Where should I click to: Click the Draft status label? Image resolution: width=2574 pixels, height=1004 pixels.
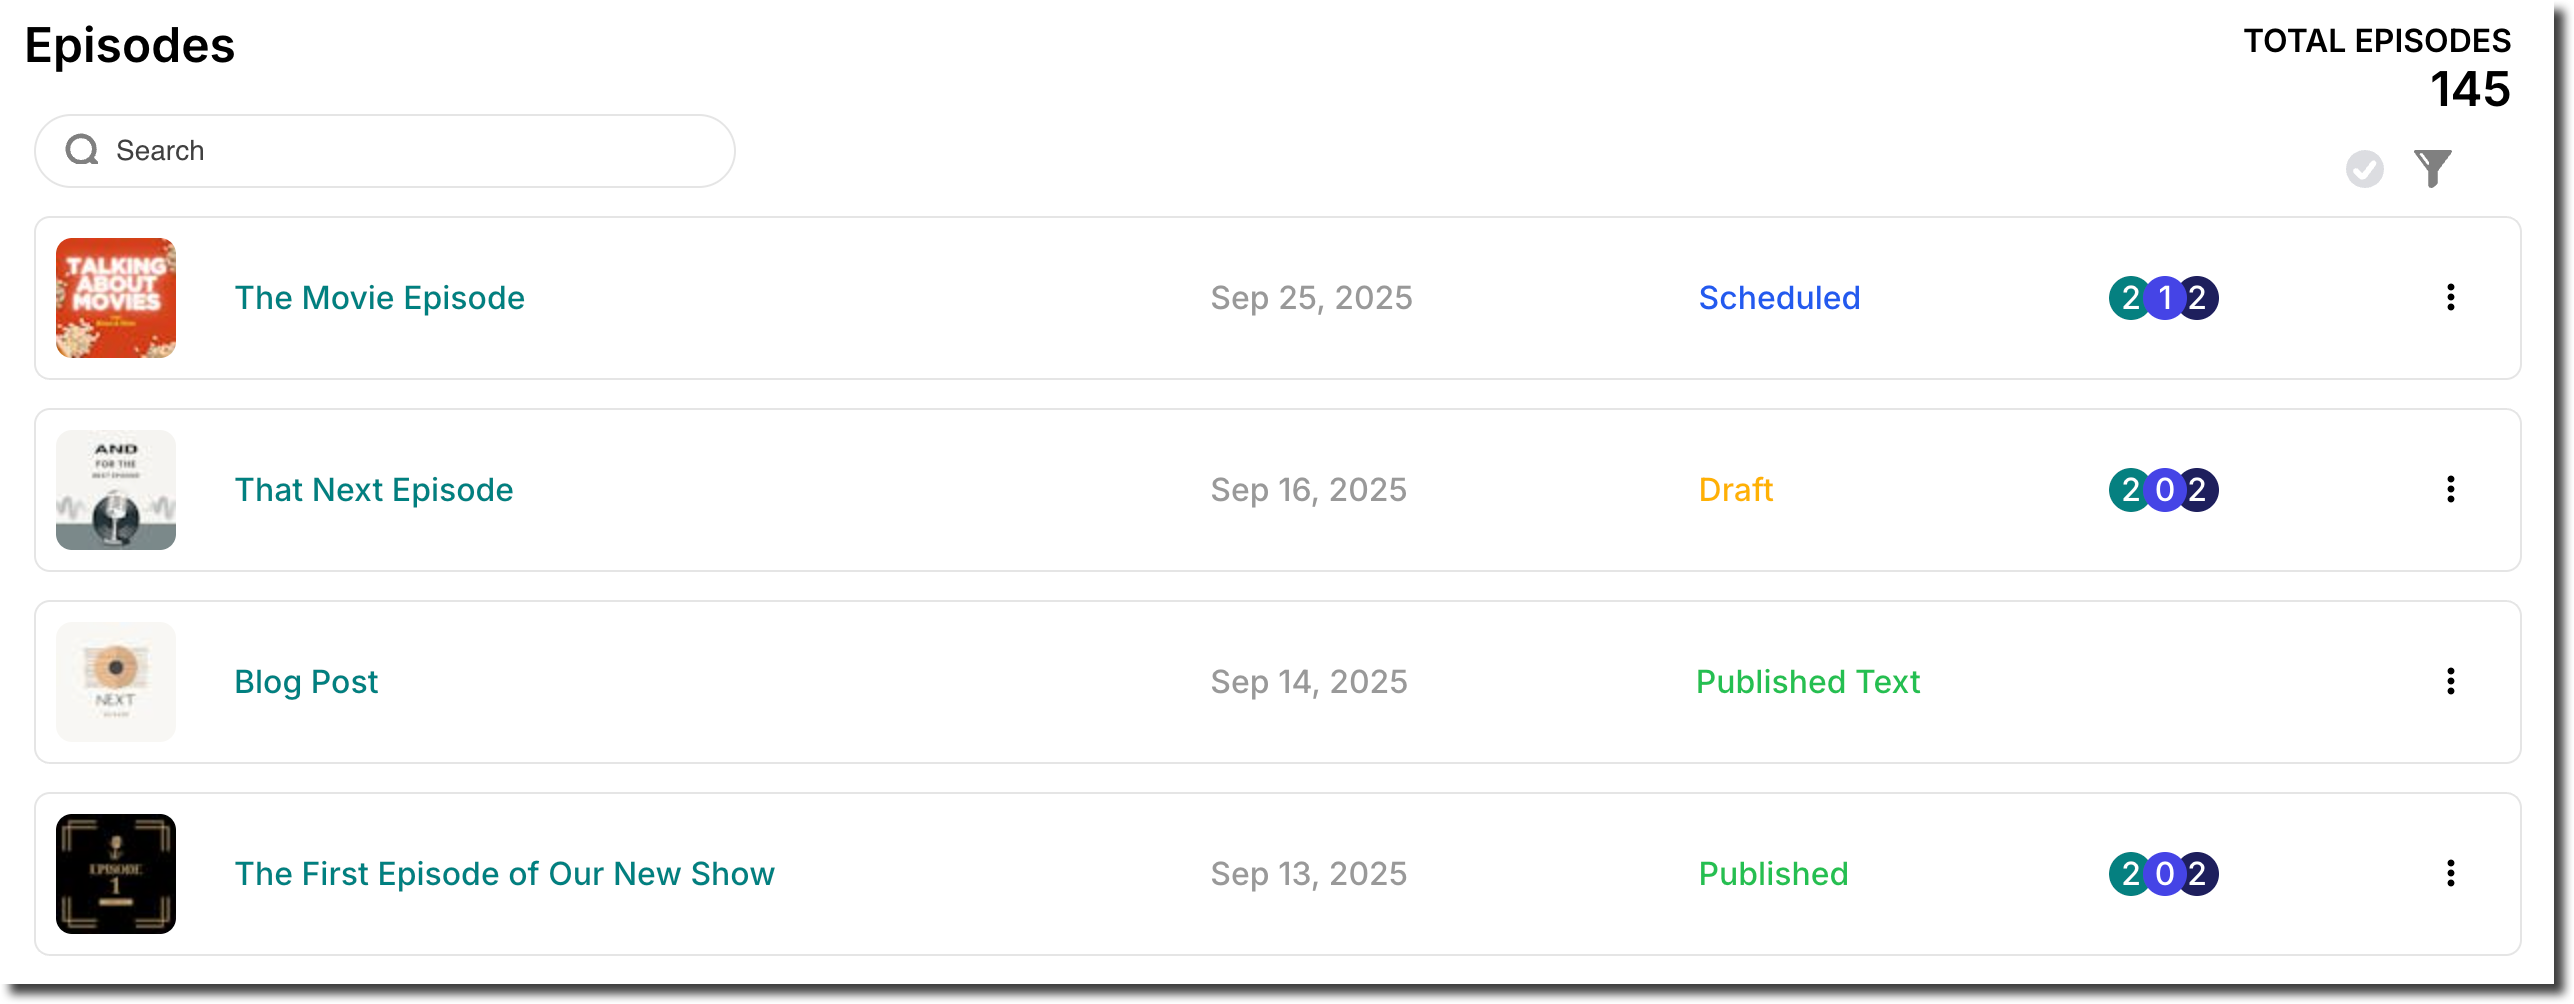tap(1736, 490)
